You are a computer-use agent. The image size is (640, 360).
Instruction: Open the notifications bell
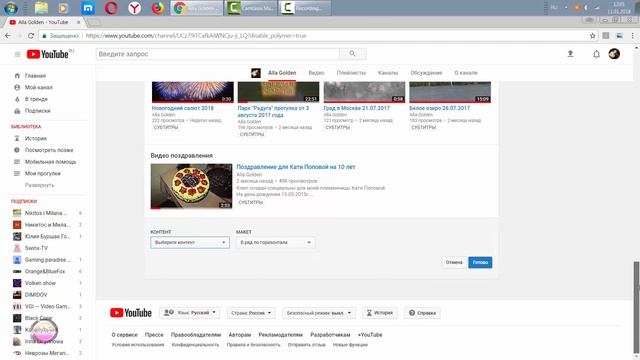(x=596, y=54)
